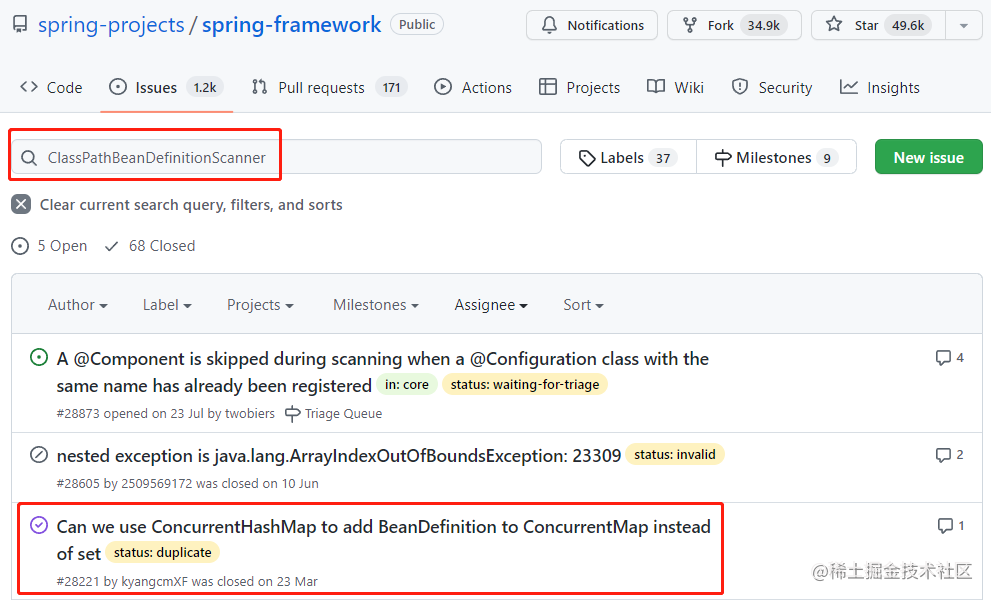
Task: Focus the ClassPathBeanDefinitionScanner search field
Action: coord(277,157)
